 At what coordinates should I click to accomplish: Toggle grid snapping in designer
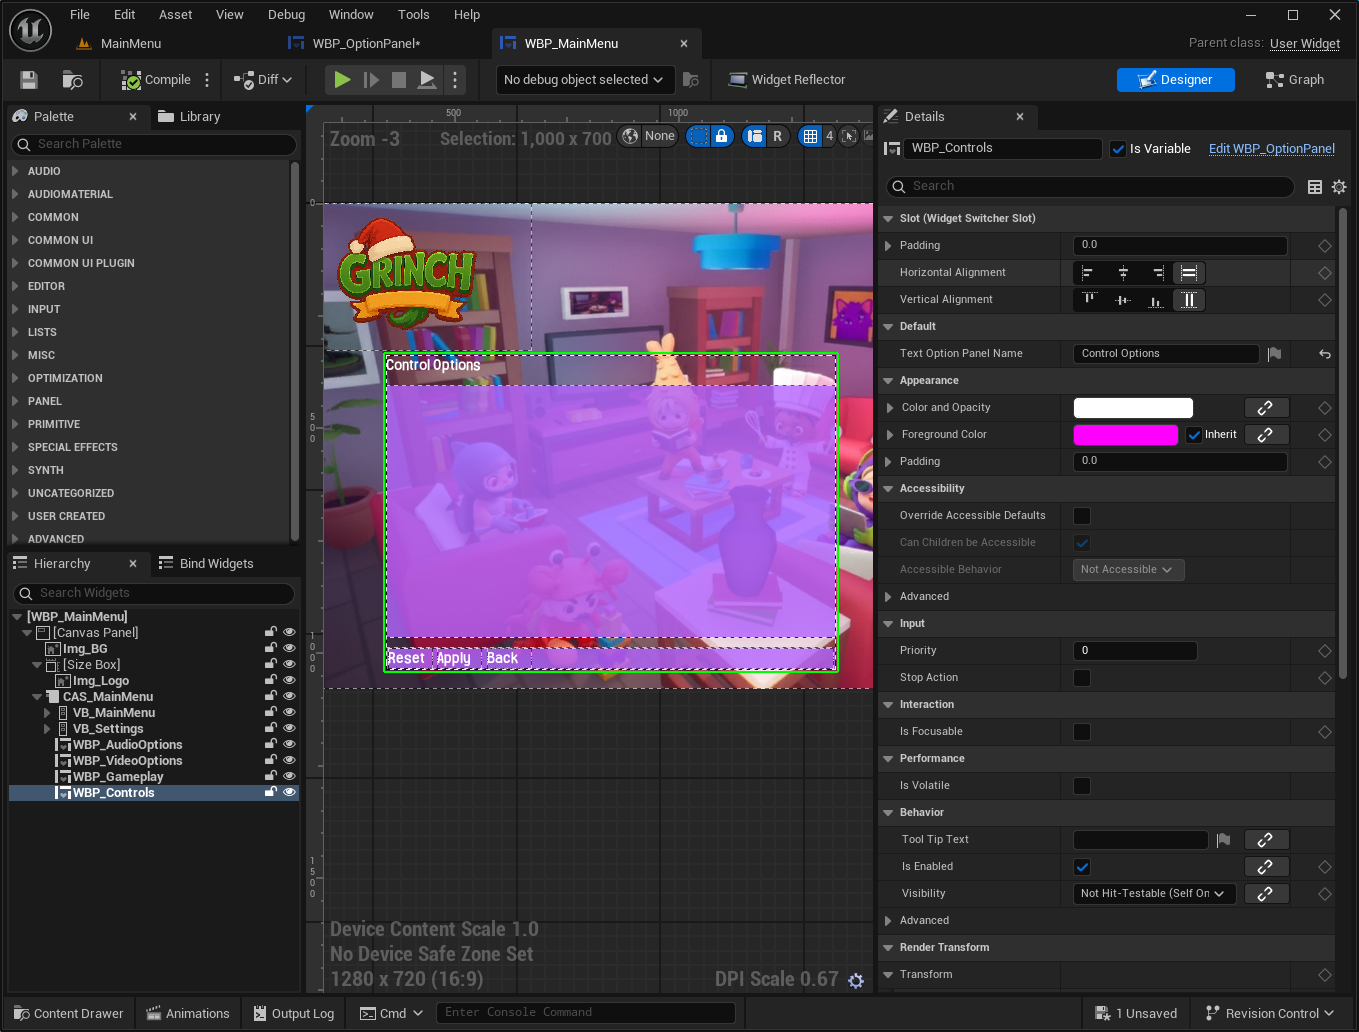[x=810, y=136]
